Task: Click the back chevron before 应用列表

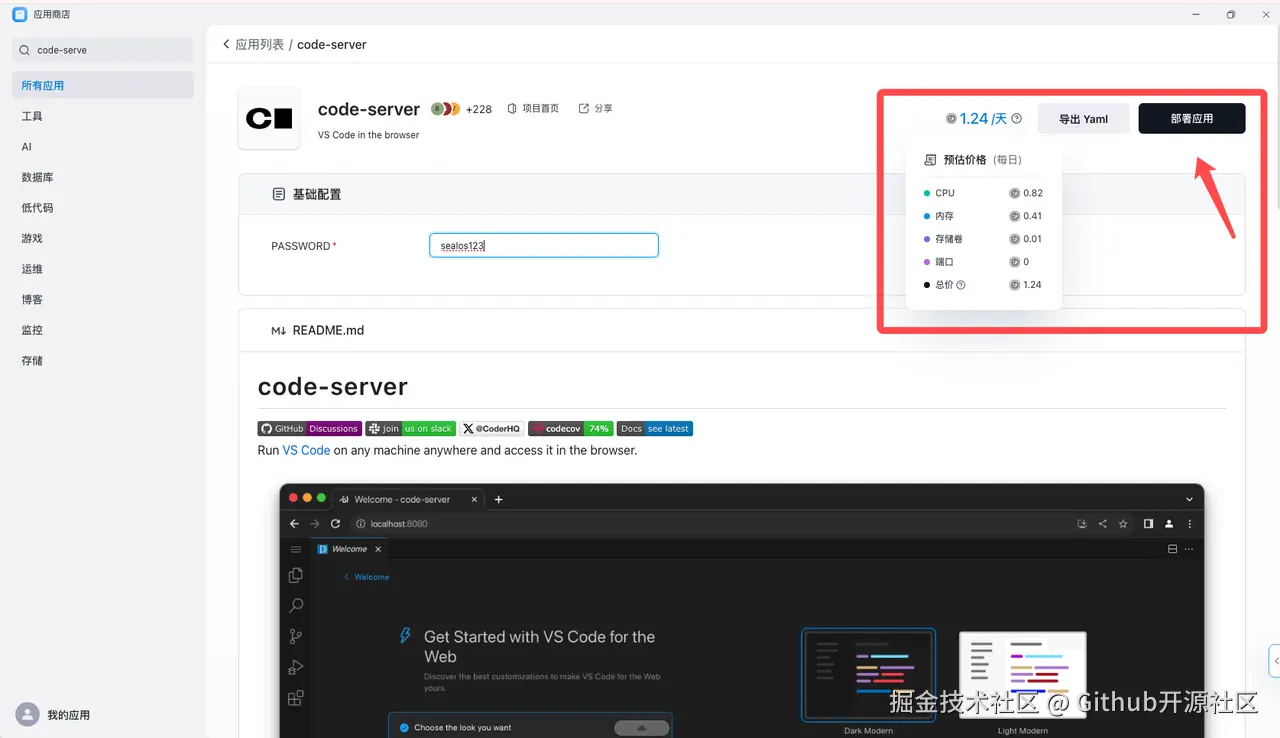Action: pos(226,44)
